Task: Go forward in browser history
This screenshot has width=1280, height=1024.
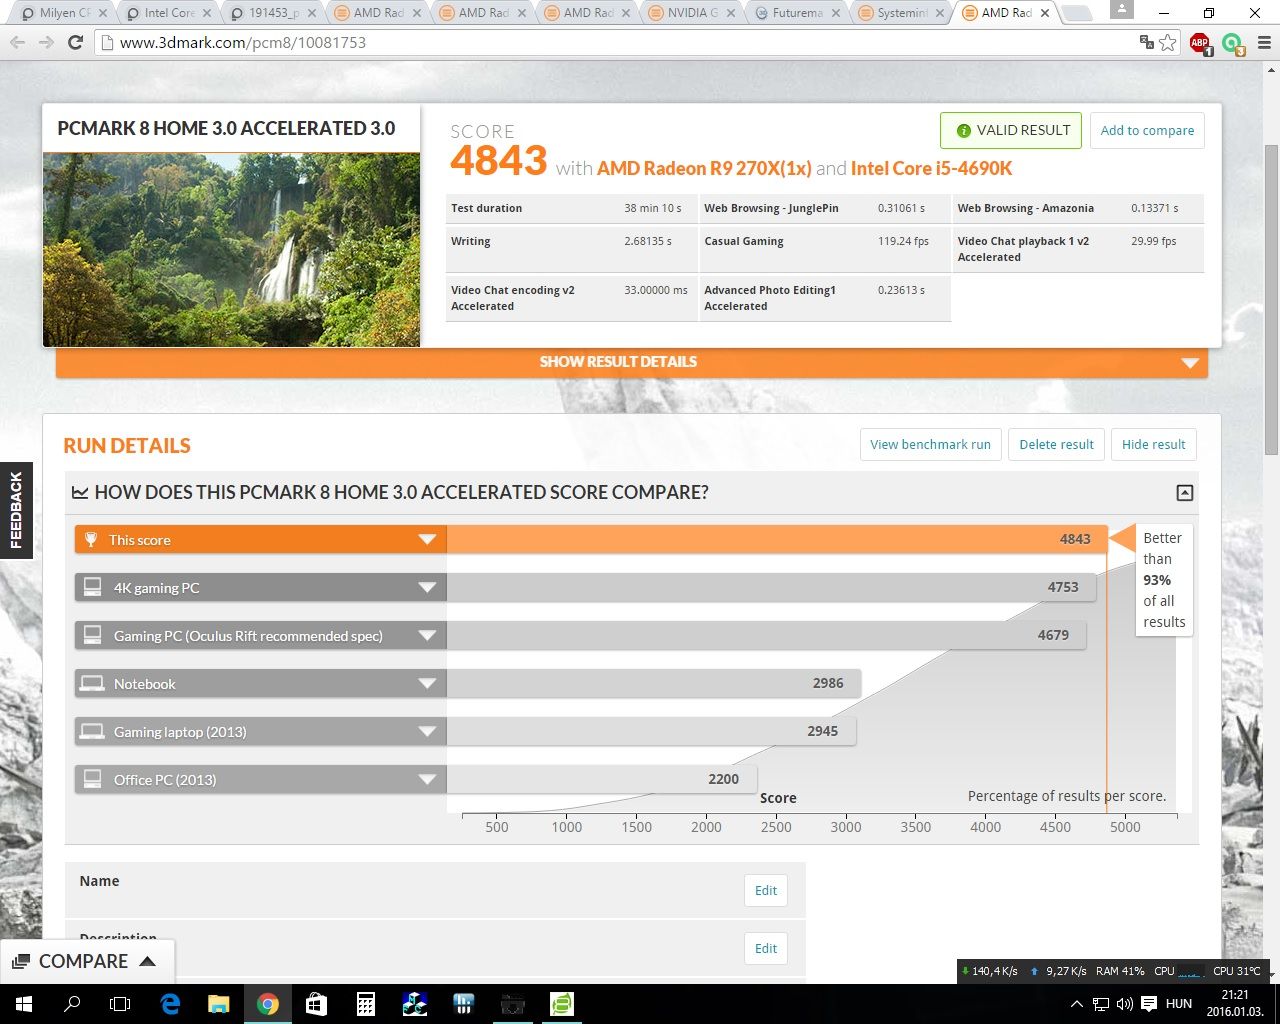Action: (x=46, y=43)
